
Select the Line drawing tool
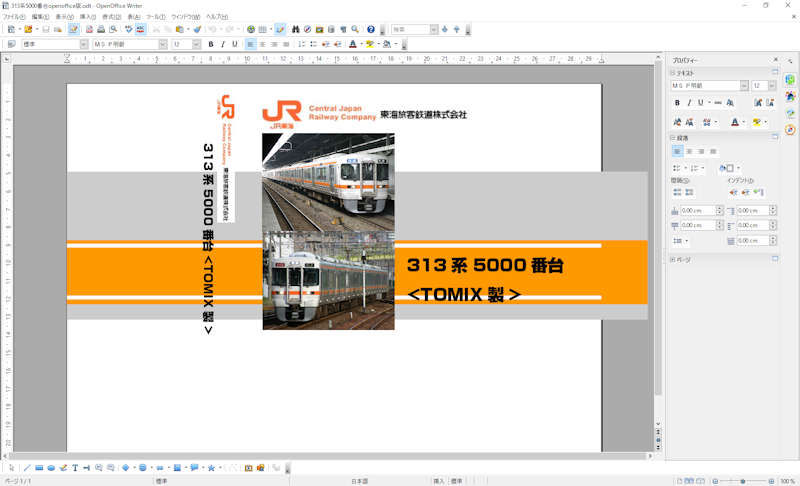27,468
